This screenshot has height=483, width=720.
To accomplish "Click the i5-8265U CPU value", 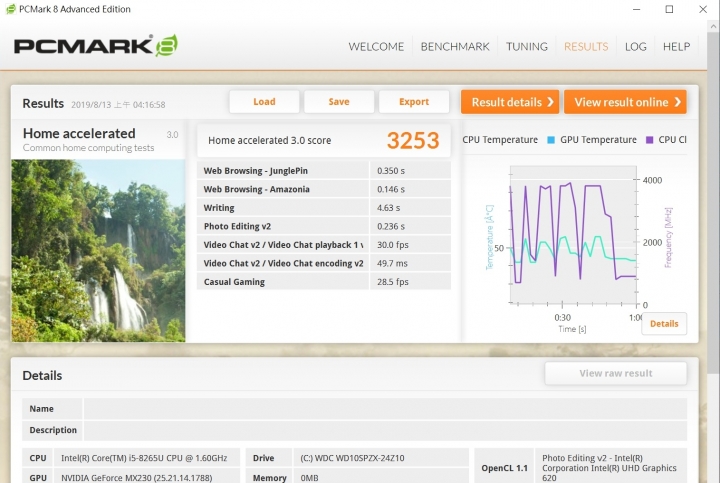I will pyautogui.click(x=144, y=458).
